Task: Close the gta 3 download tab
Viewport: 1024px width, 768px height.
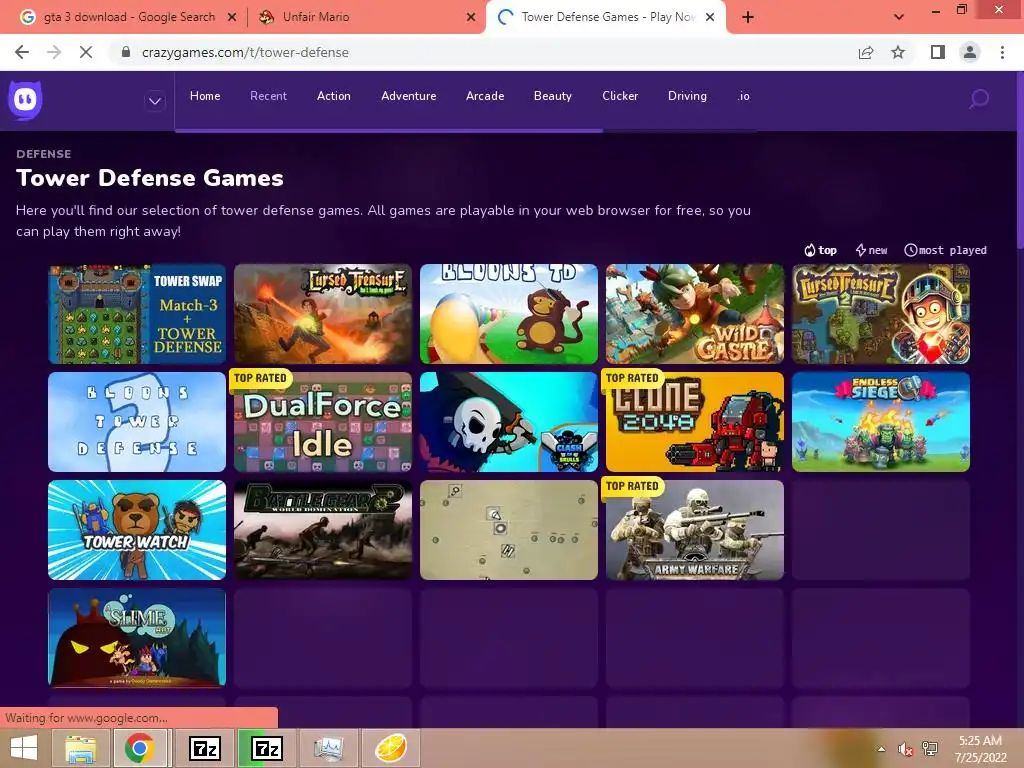Action: click(232, 18)
